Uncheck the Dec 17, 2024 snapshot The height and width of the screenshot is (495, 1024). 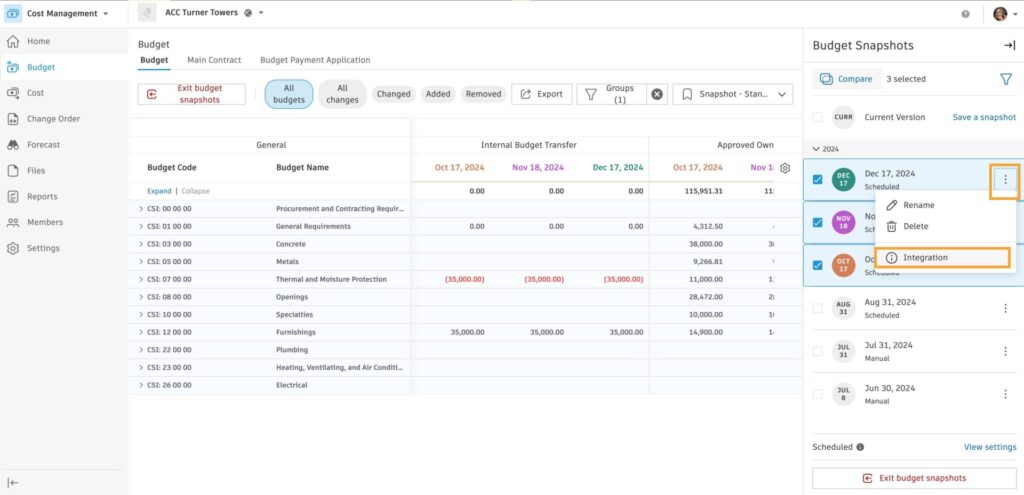[818, 180]
